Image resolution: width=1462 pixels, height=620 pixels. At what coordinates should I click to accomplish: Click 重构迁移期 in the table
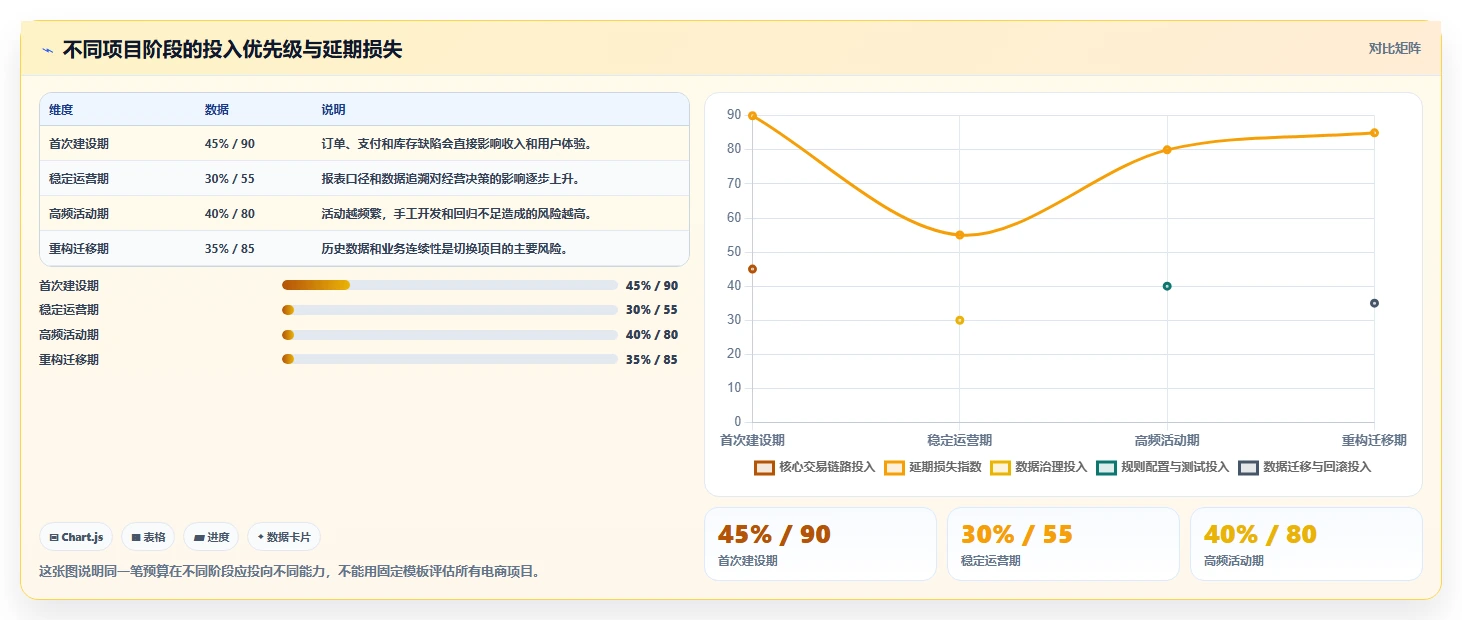tap(79, 249)
